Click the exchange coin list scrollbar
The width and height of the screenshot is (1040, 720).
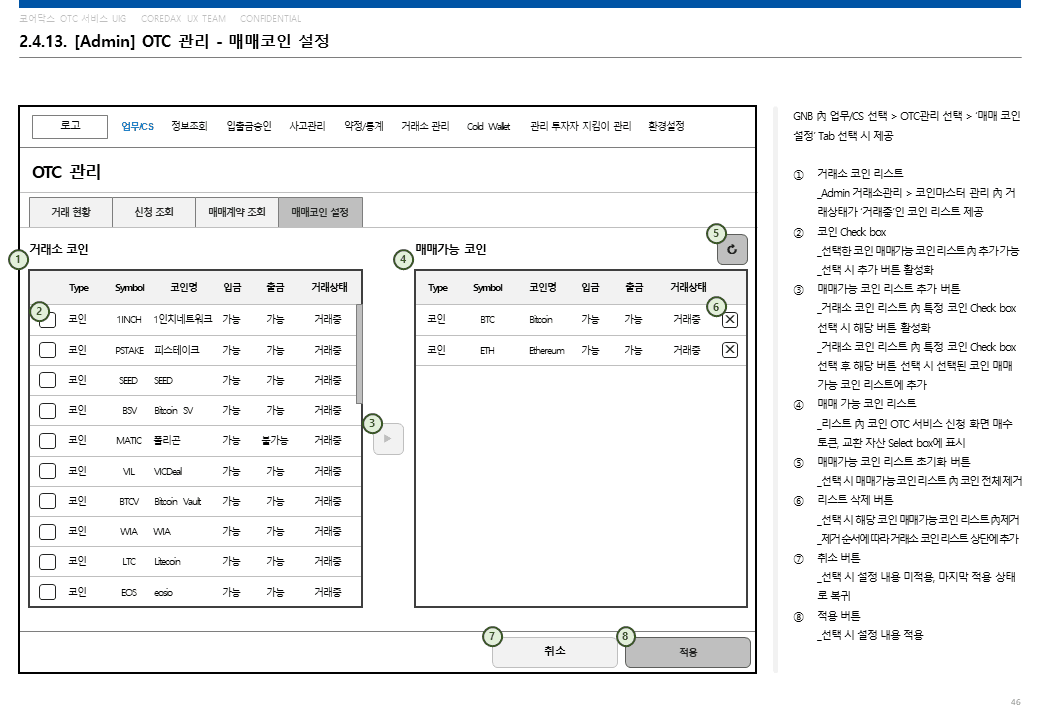click(x=359, y=354)
